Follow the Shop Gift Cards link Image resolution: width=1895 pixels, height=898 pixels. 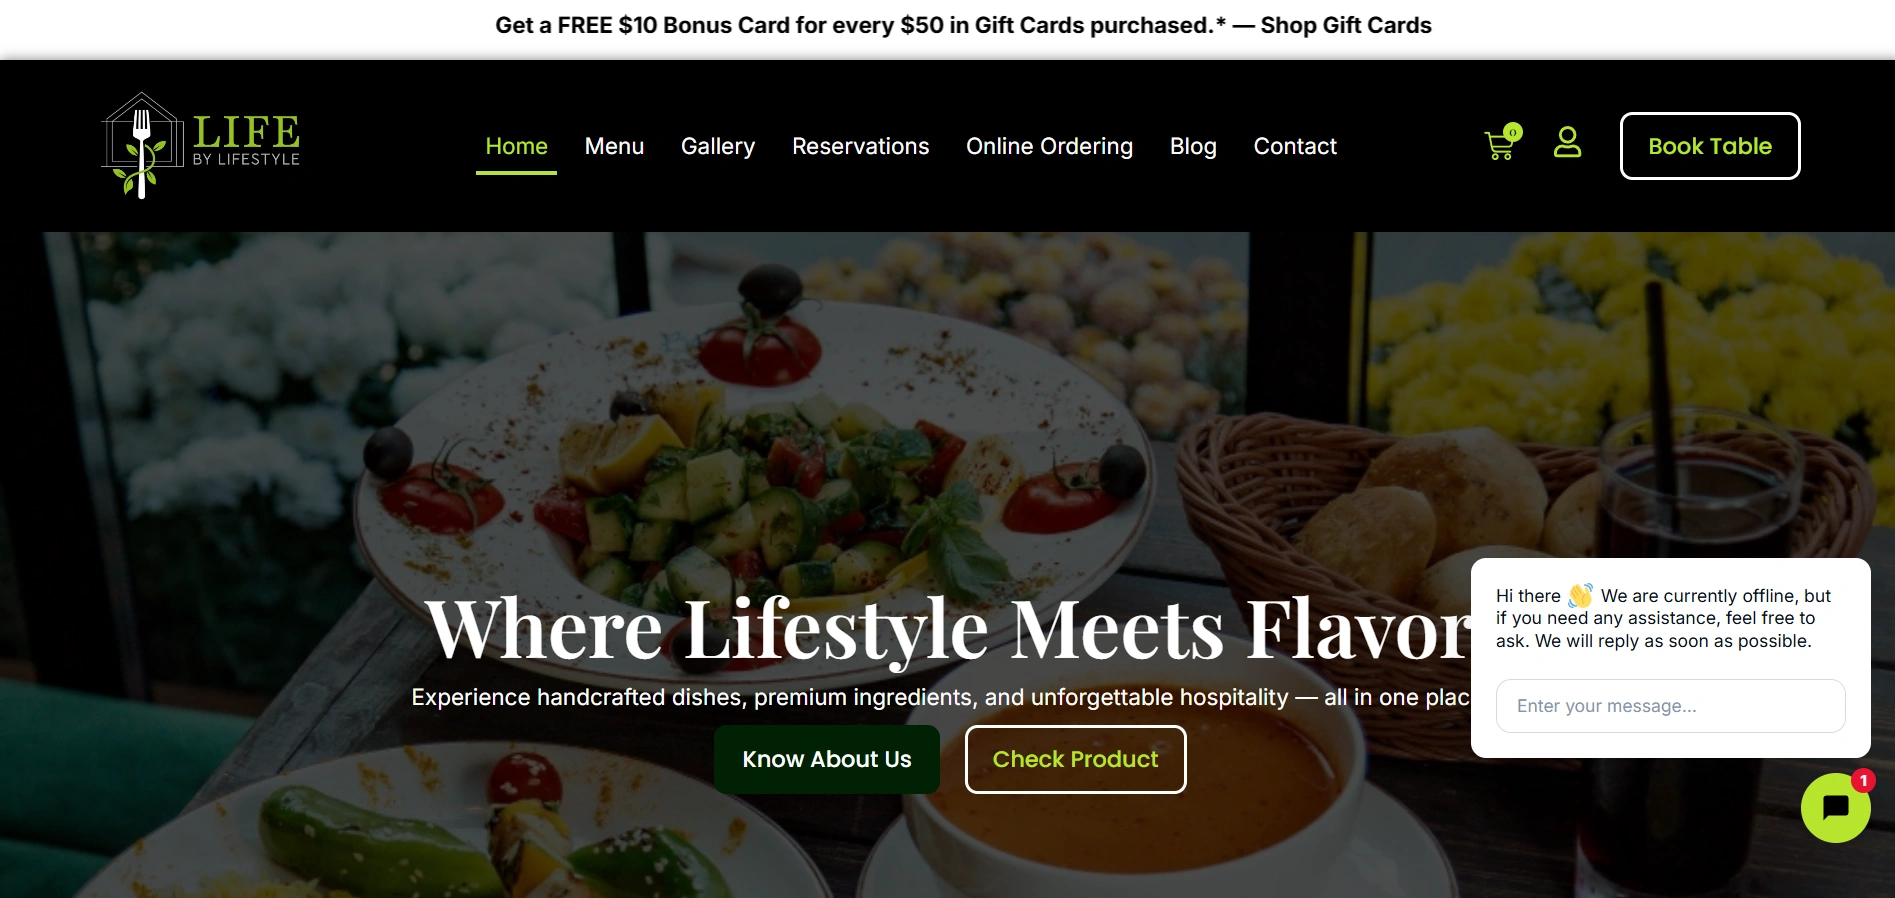pos(1346,25)
